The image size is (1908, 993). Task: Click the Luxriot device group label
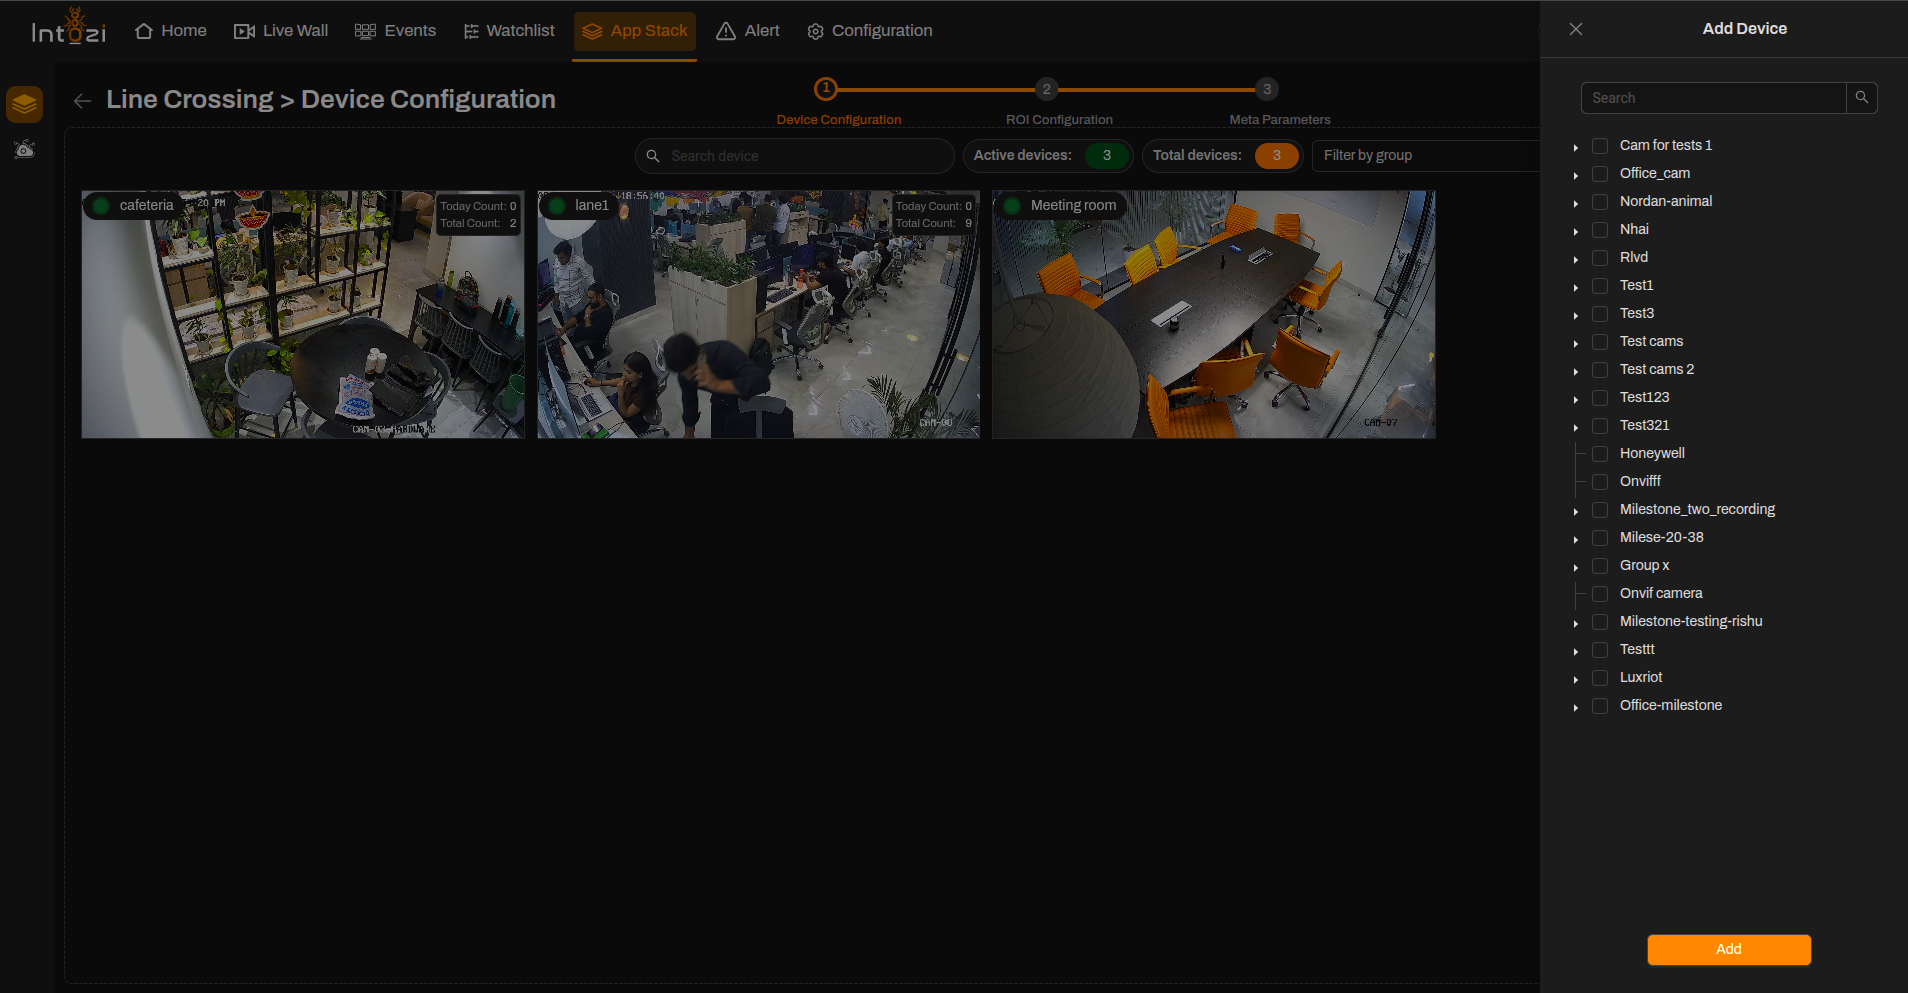1641,677
